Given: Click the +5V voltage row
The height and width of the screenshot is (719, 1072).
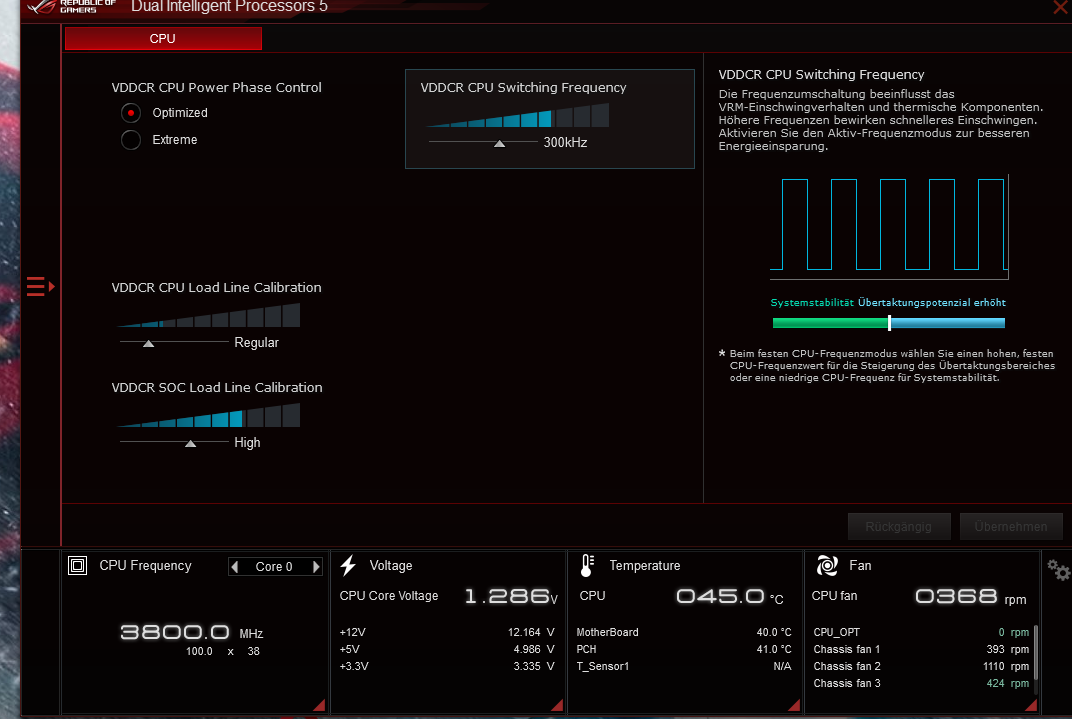Looking at the screenshot, I should point(447,649).
